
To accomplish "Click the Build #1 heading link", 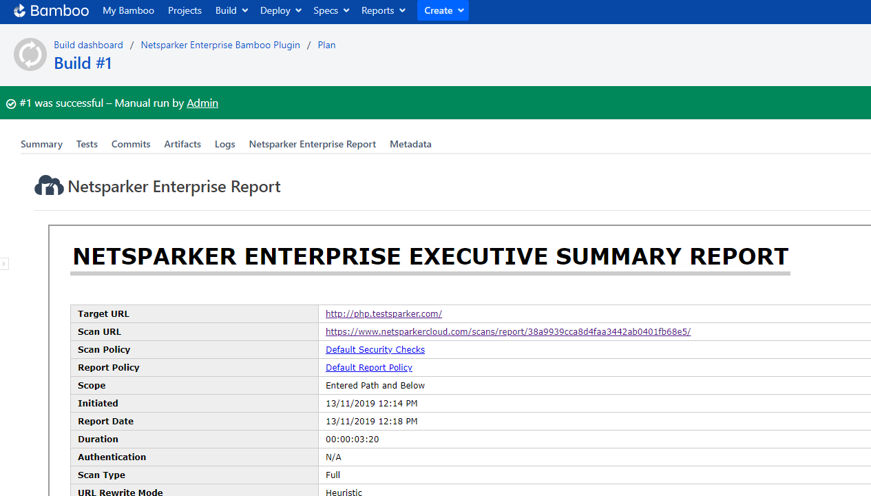I will tap(83, 63).
